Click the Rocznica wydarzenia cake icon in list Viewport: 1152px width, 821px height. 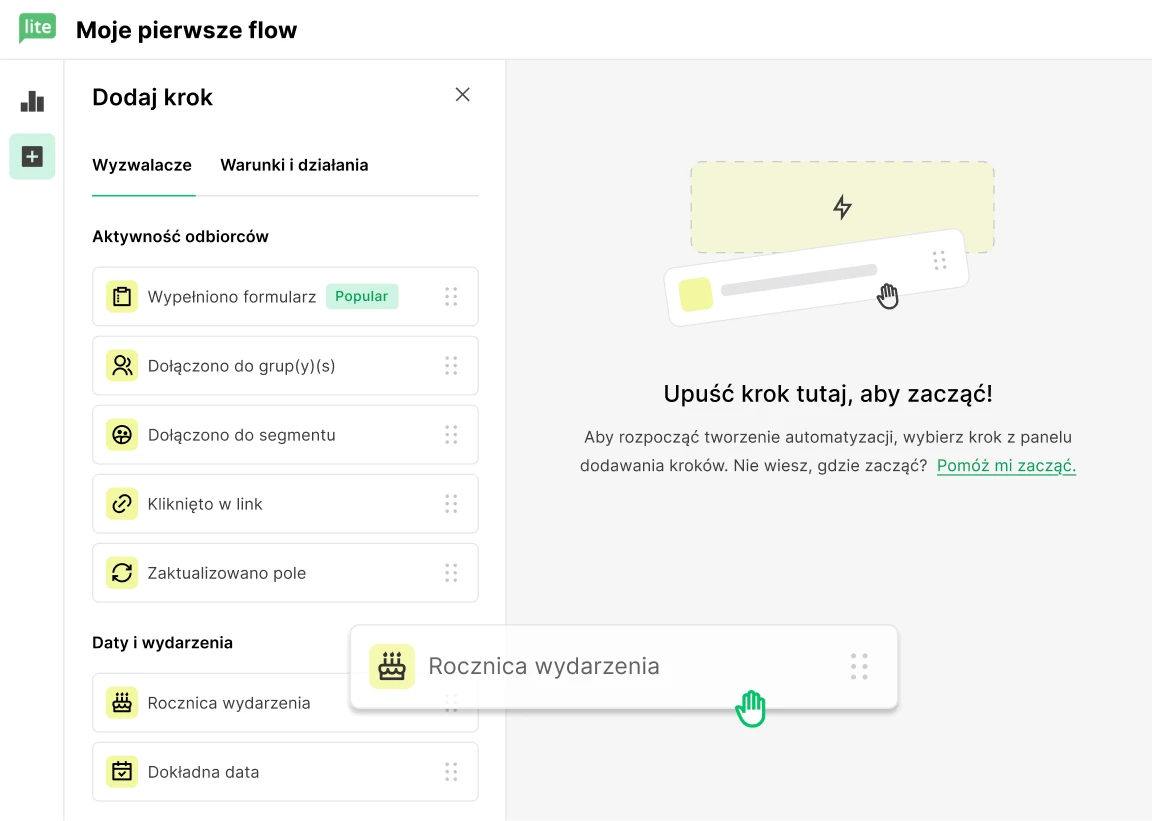tap(122, 703)
